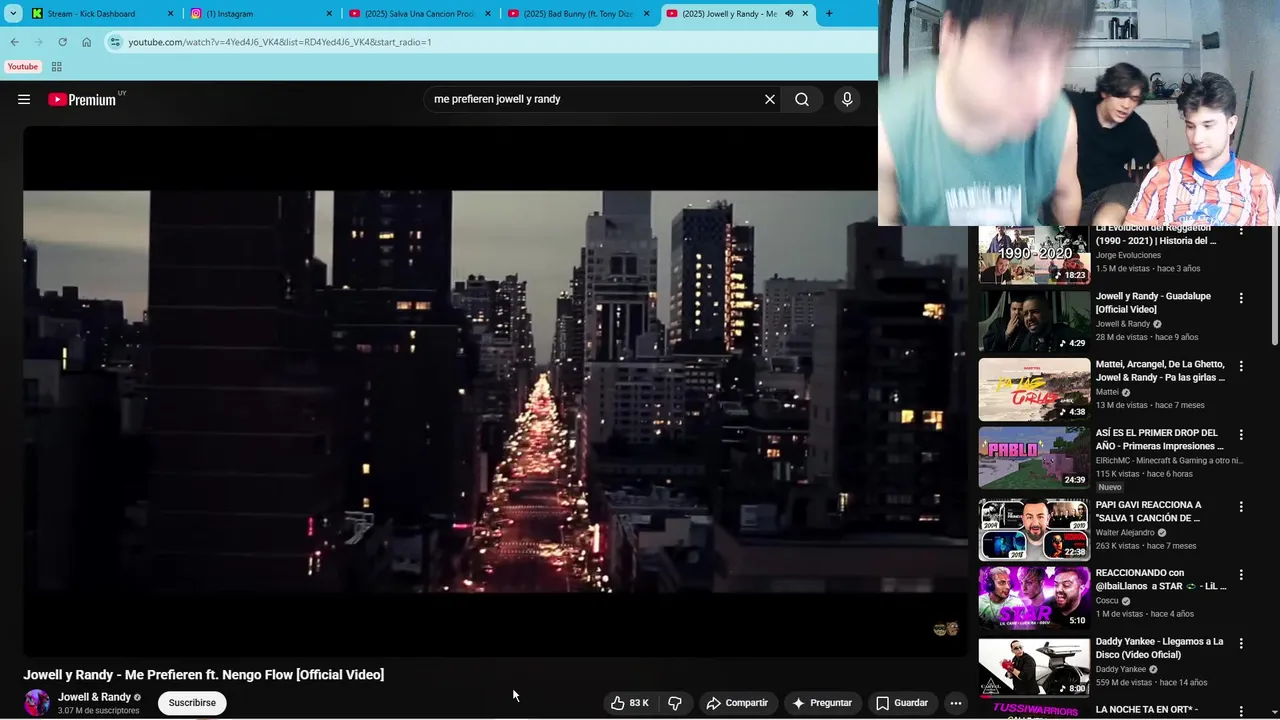Click title 'Jowell y Randy - Guadalupe'
Viewport: 1280px width, 720px height.
1153,303
